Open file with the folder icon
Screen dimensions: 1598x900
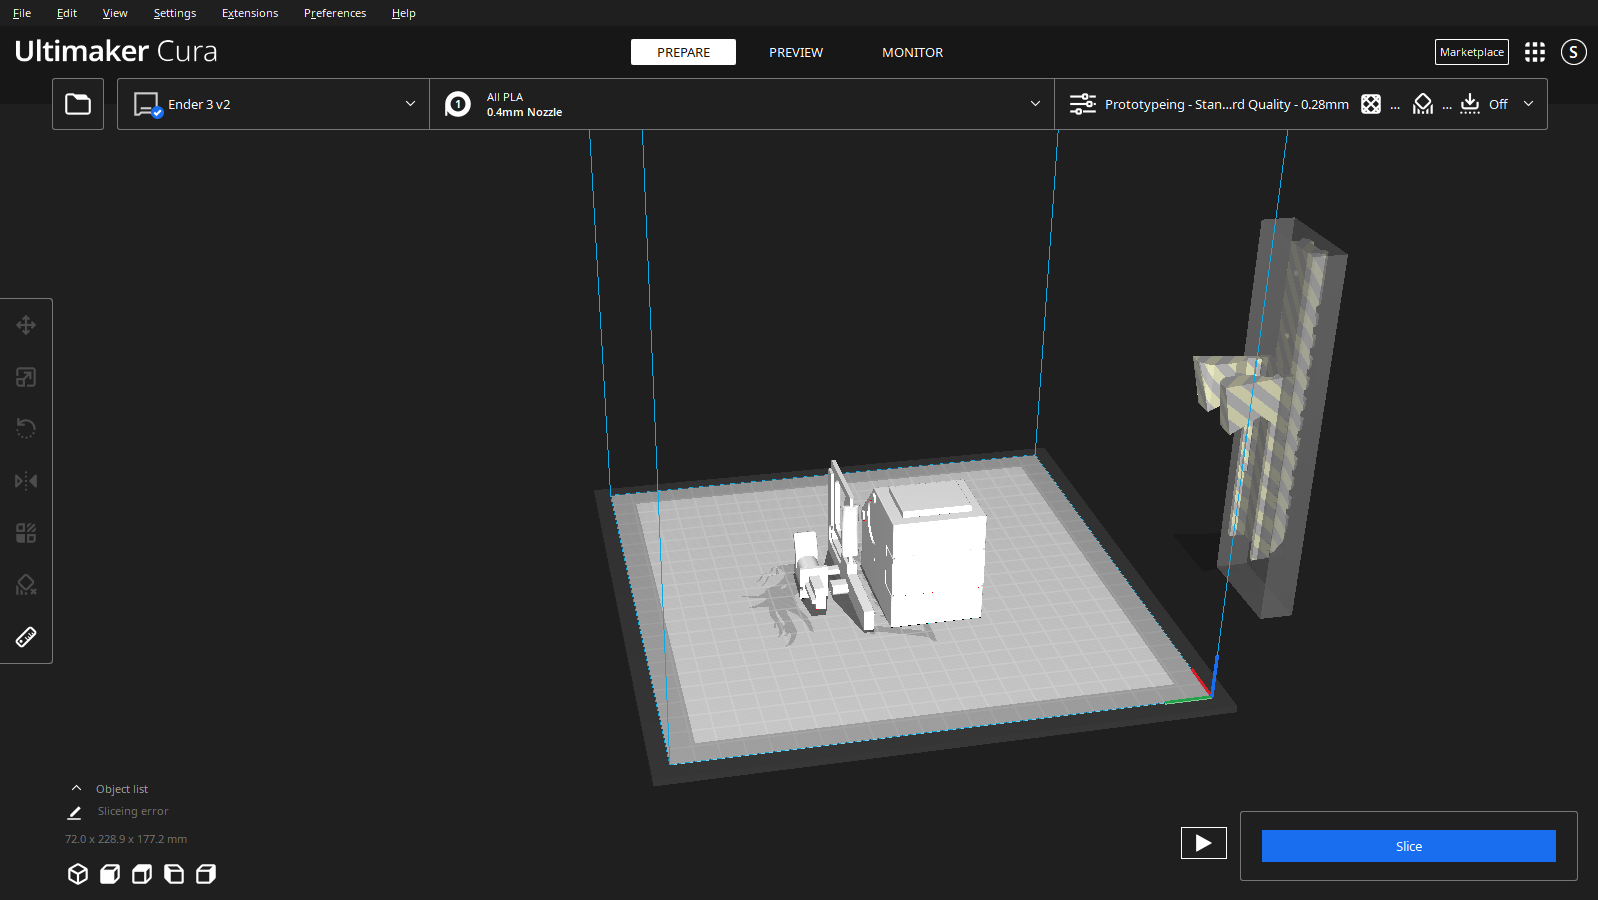click(78, 104)
